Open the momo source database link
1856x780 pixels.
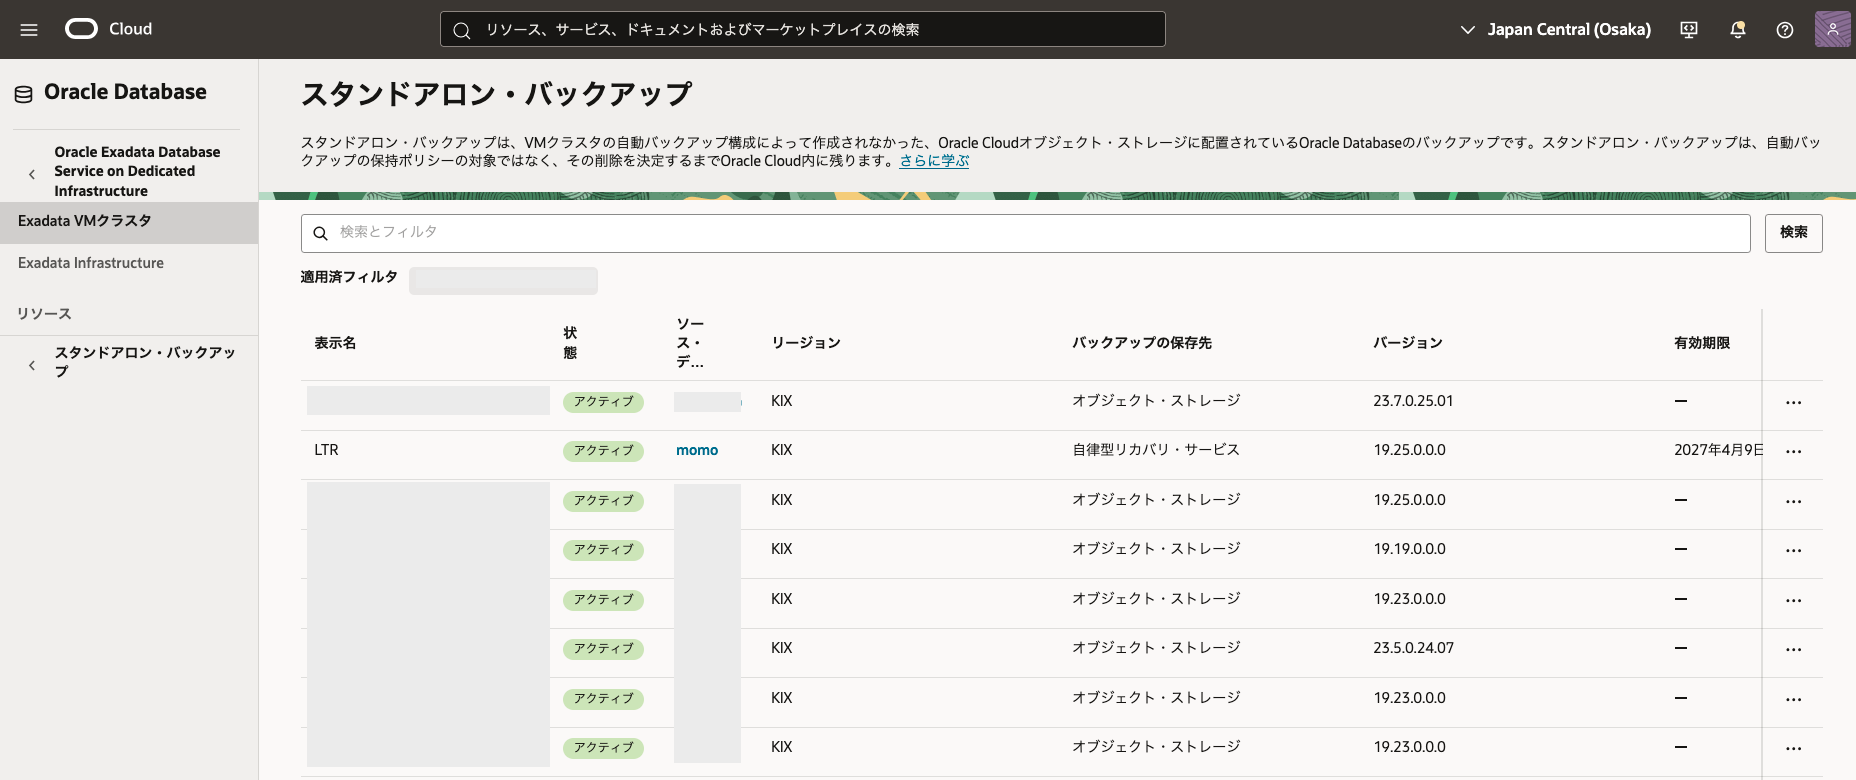coord(697,451)
